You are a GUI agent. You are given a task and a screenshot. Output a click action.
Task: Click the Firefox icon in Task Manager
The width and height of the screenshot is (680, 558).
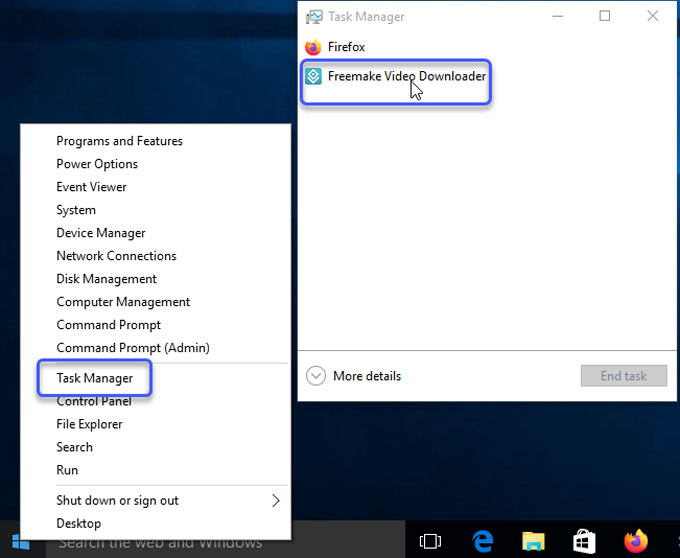click(313, 47)
